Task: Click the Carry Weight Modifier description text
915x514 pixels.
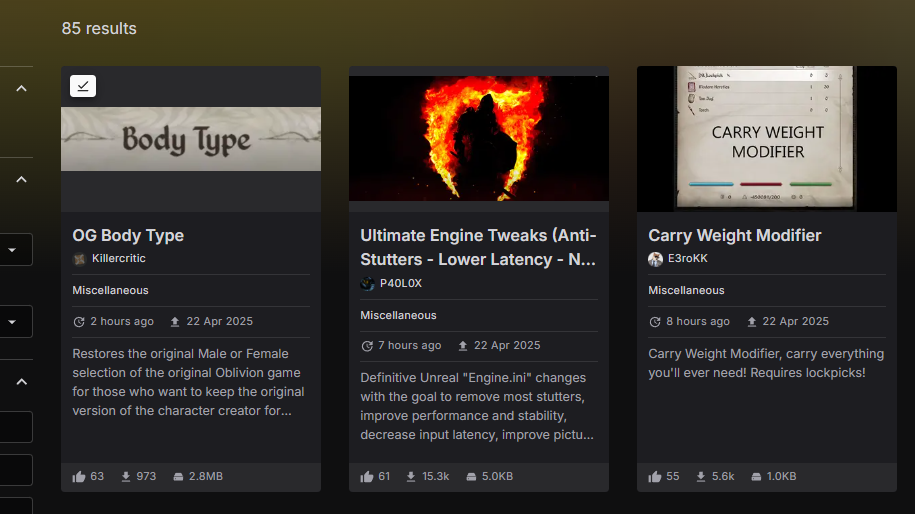Action: click(766, 363)
